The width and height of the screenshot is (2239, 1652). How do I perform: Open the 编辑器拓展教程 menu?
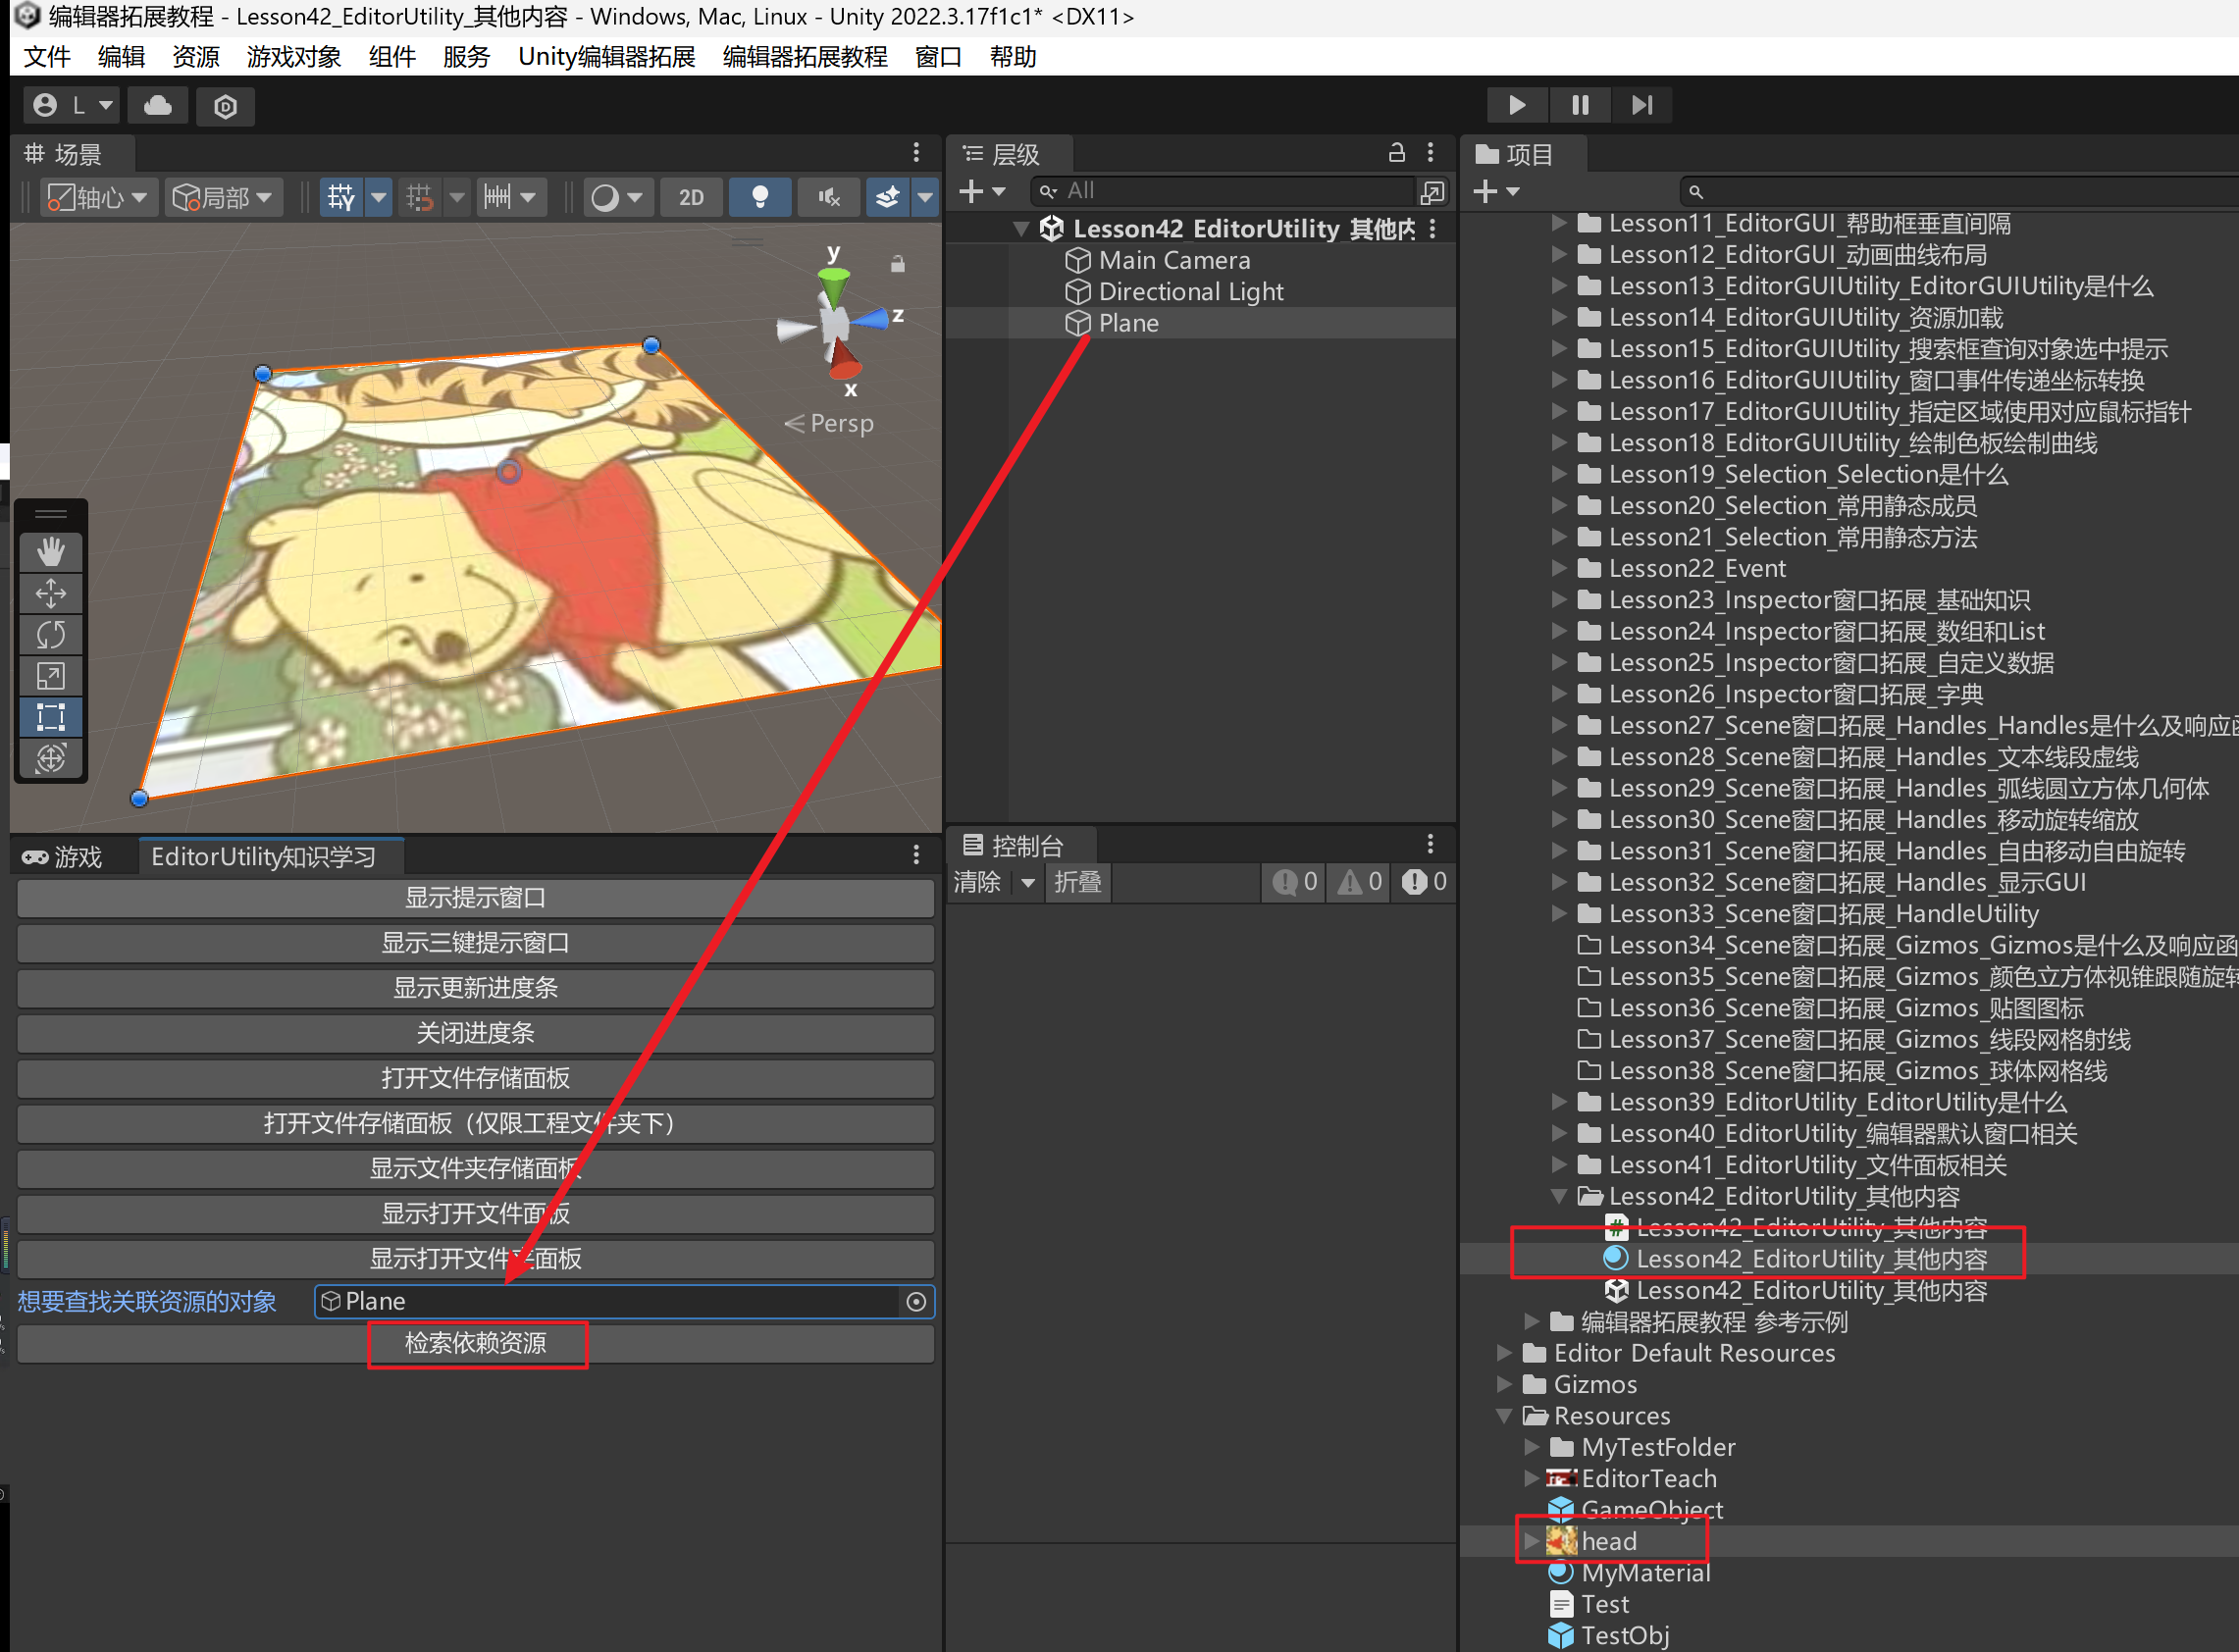coord(804,57)
